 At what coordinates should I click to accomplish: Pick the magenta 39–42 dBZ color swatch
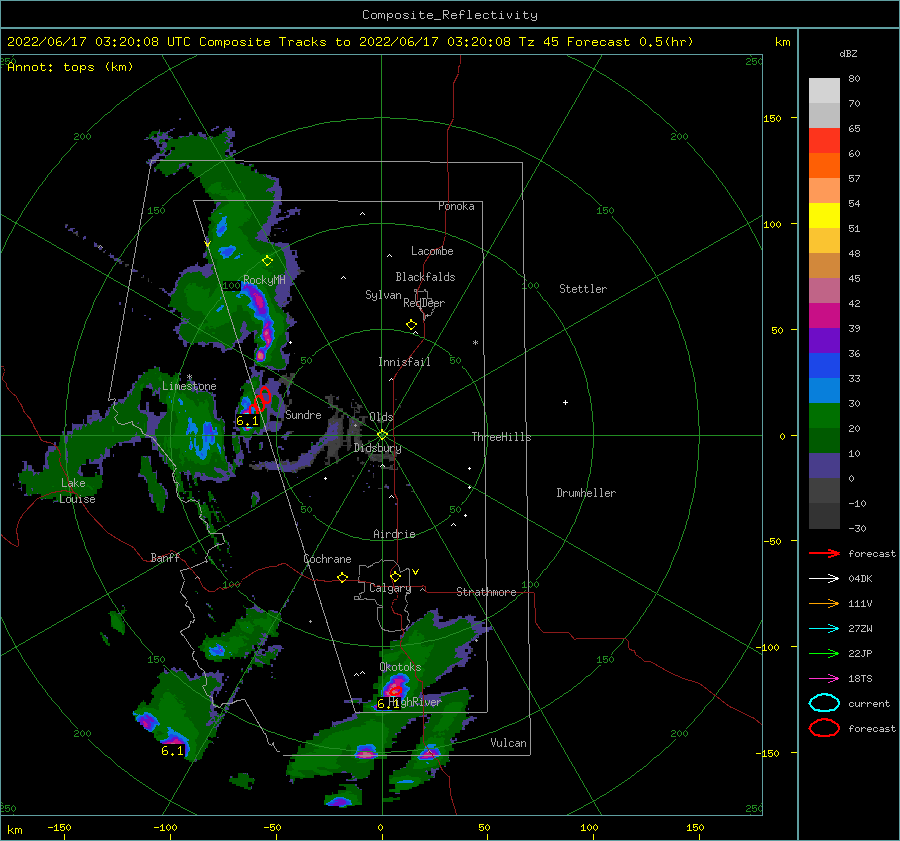pos(824,315)
